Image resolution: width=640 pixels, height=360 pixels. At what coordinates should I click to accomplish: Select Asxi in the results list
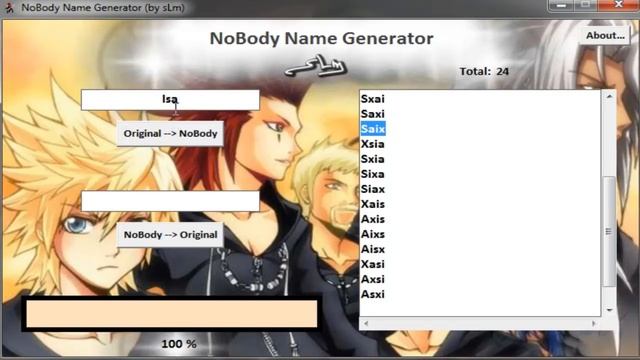click(373, 294)
